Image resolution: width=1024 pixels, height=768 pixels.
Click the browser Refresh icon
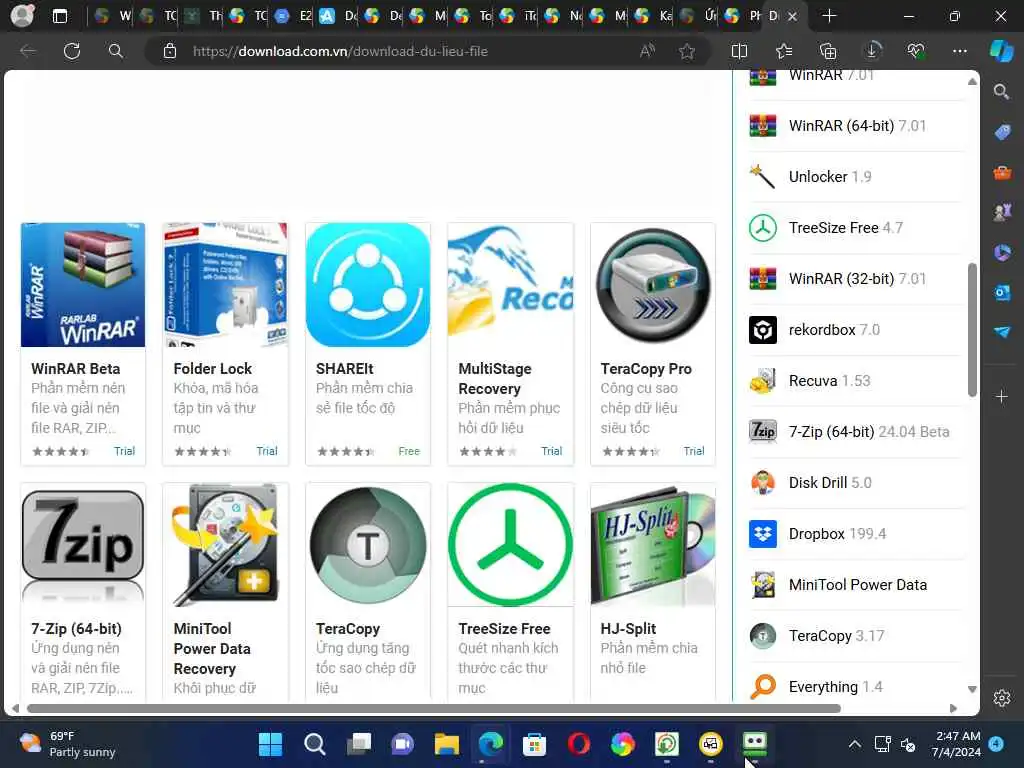click(x=72, y=51)
